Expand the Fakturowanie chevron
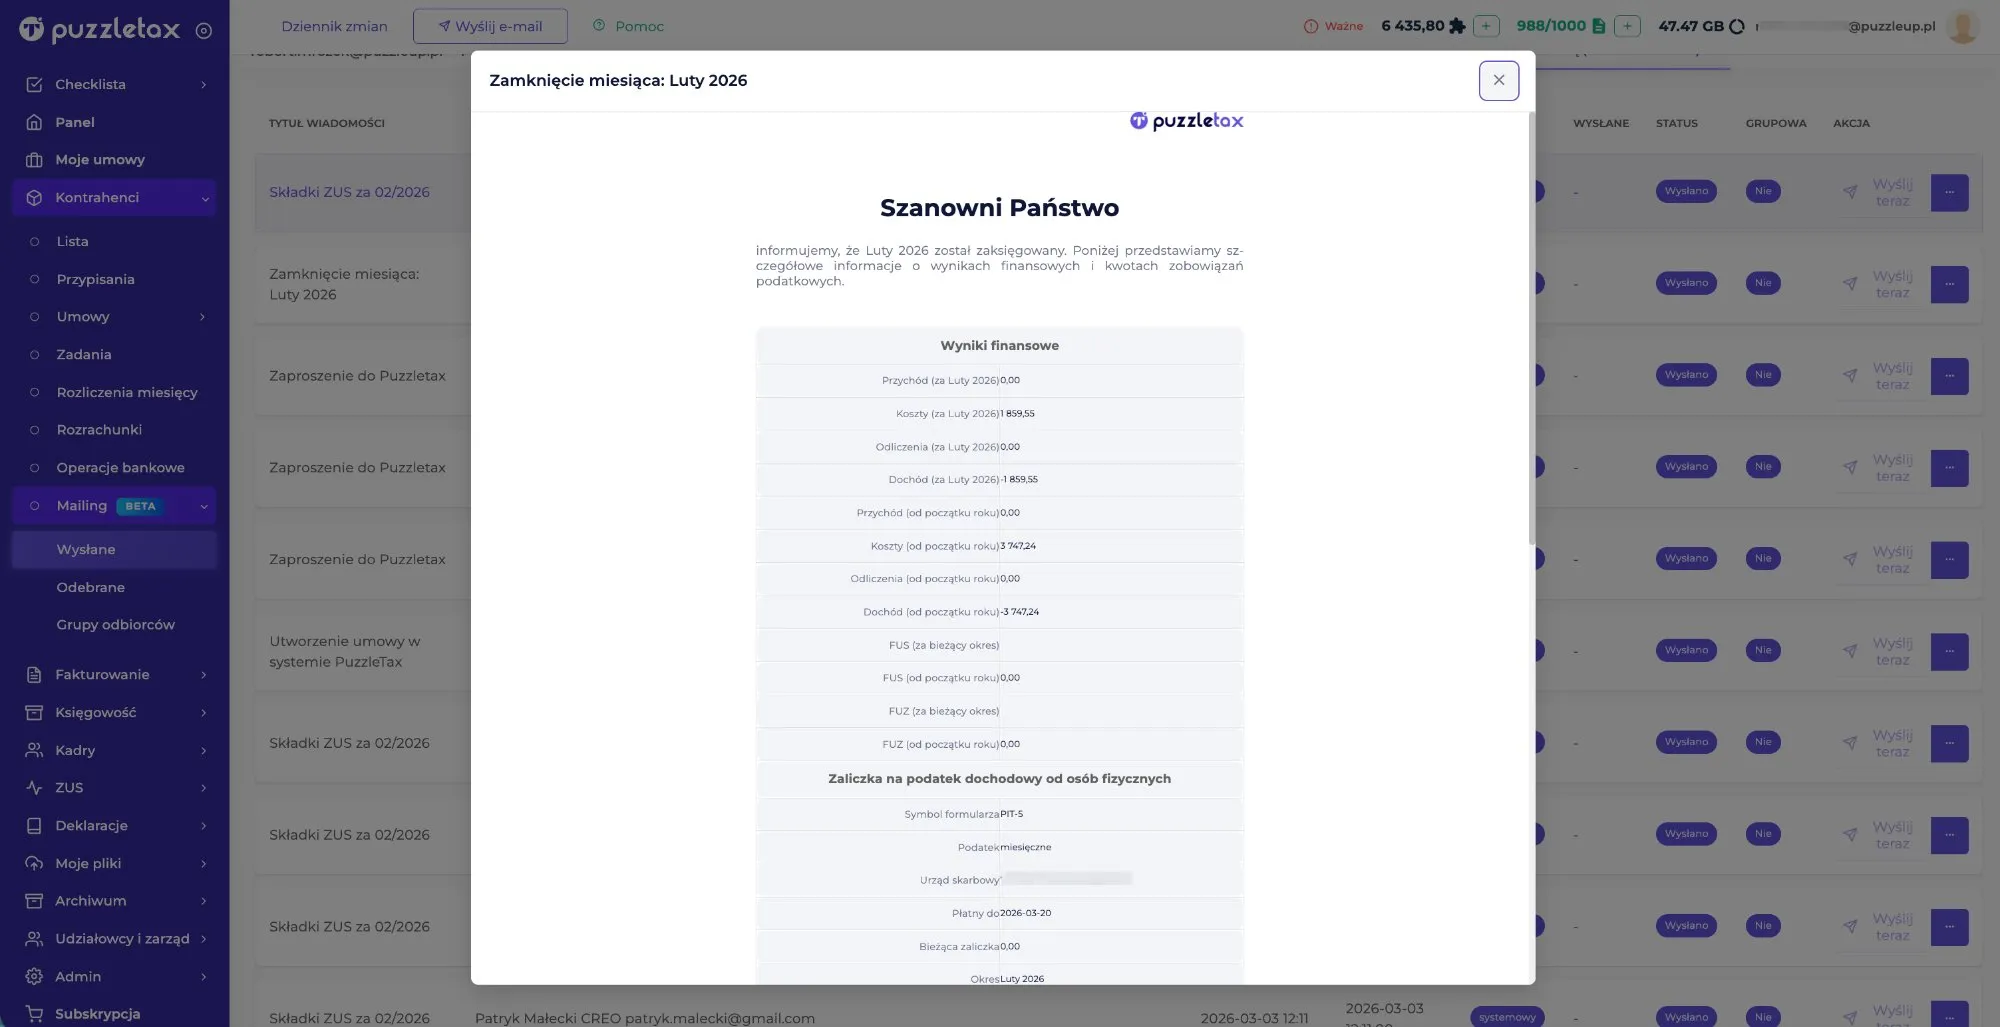The height and width of the screenshot is (1027, 2000). (204, 675)
